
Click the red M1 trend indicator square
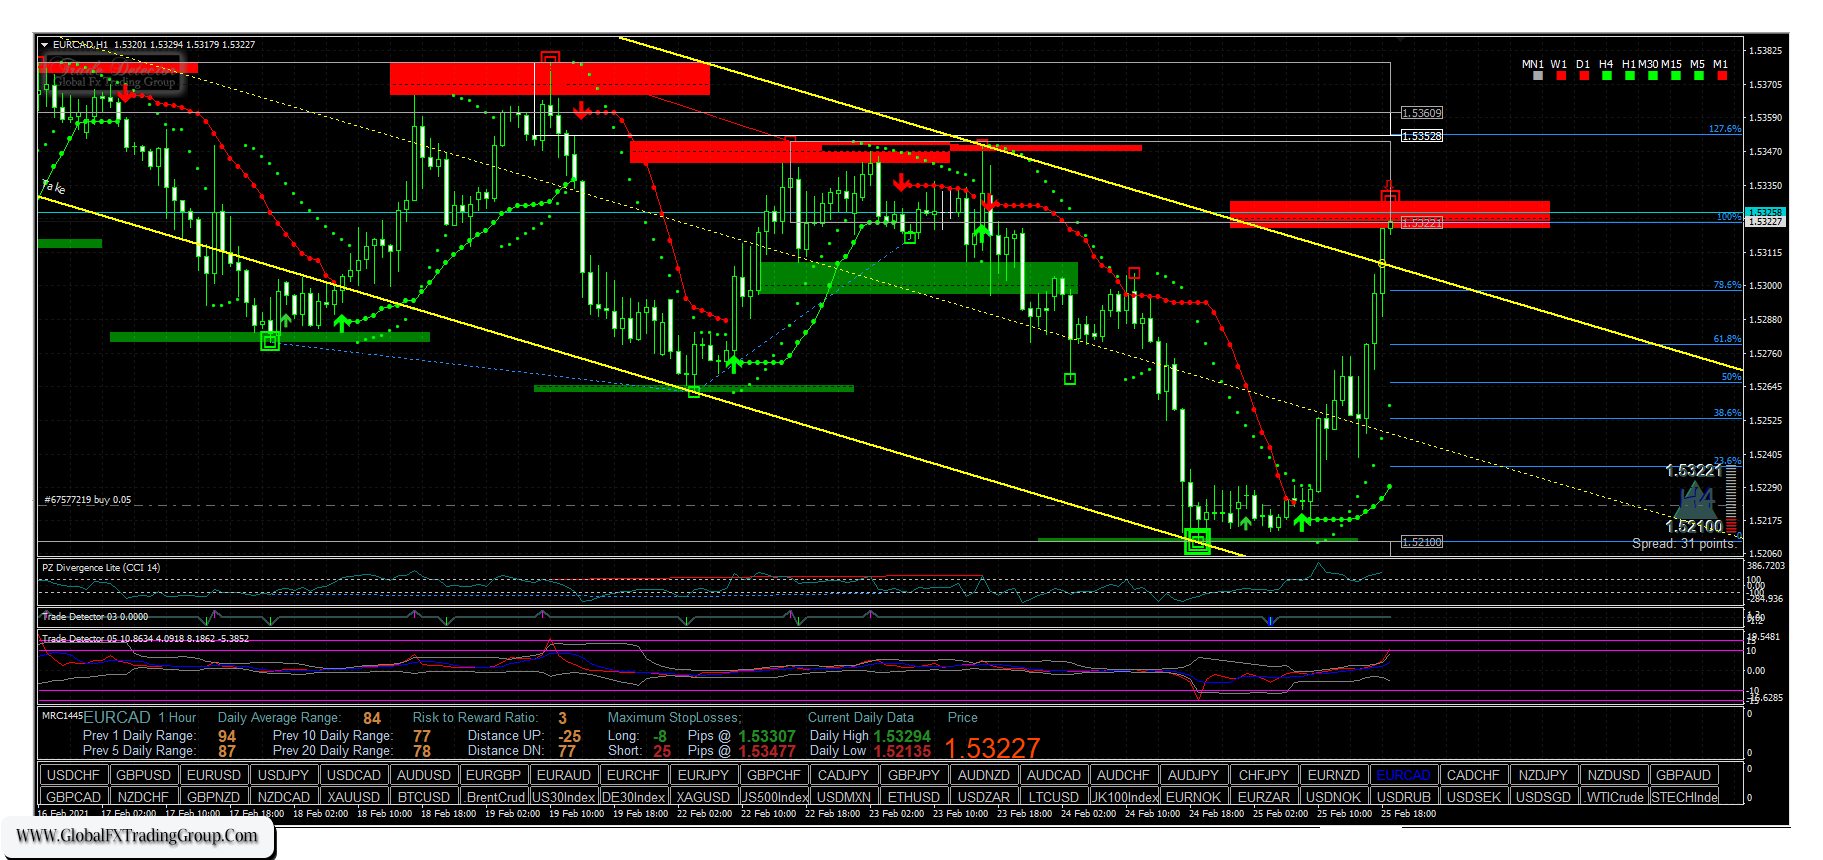[1721, 76]
